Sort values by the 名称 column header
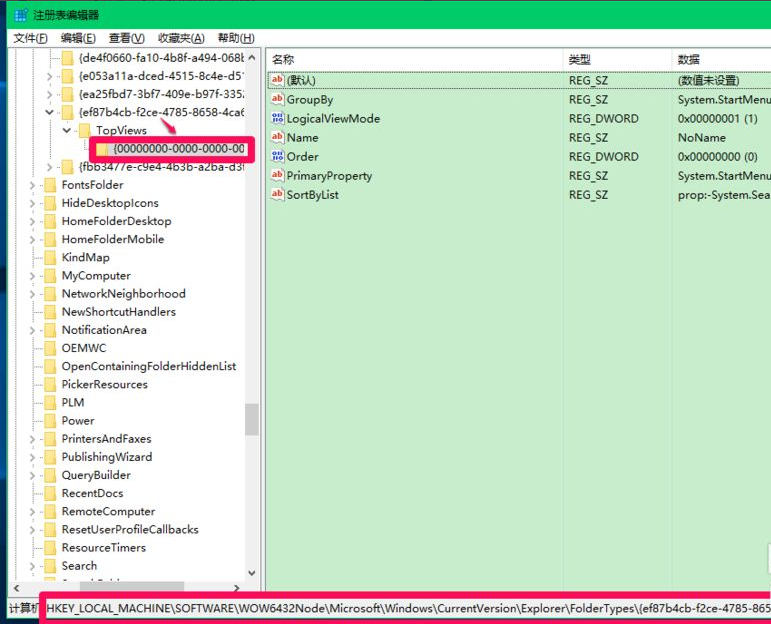 tap(283, 59)
